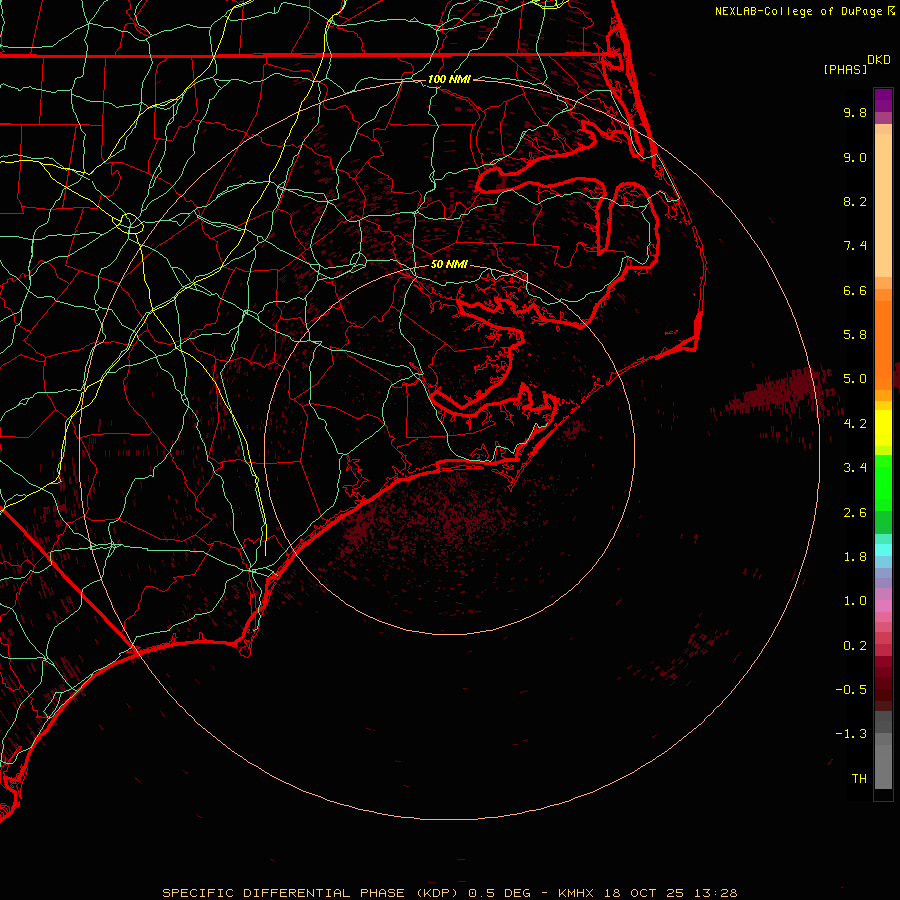The image size is (900, 900).
Task: Click the 100 NMI range ring label
Action: (x=449, y=79)
